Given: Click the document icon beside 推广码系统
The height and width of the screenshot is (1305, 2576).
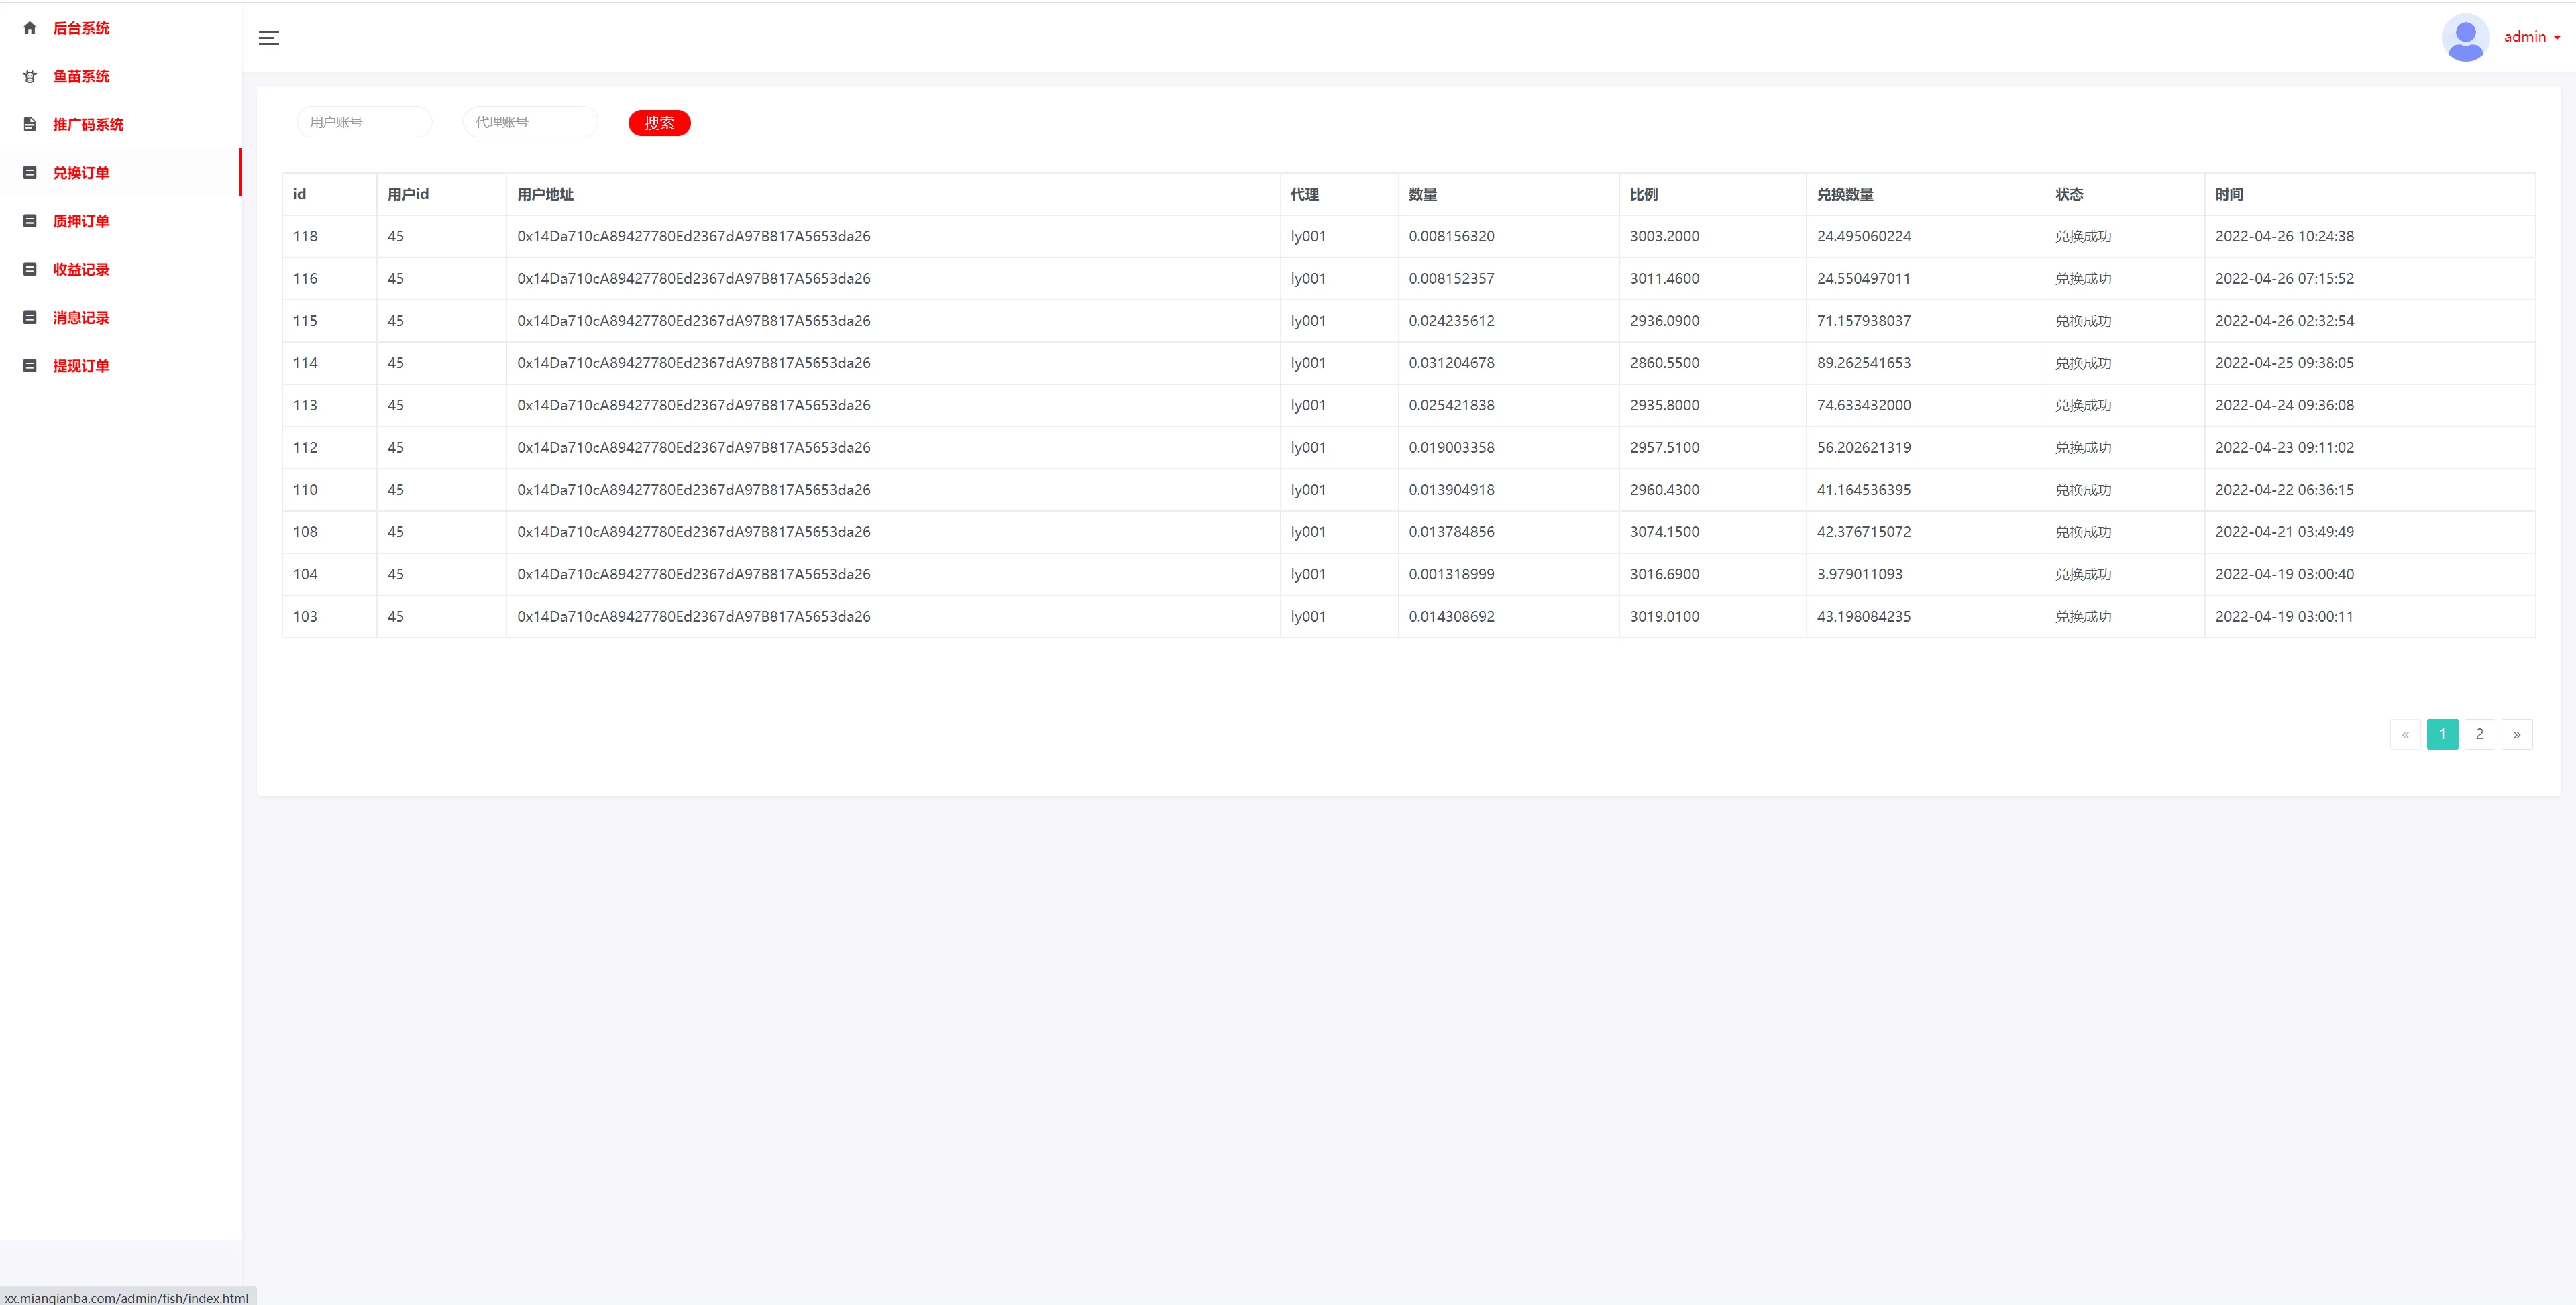Looking at the screenshot, I should [30, 125].
